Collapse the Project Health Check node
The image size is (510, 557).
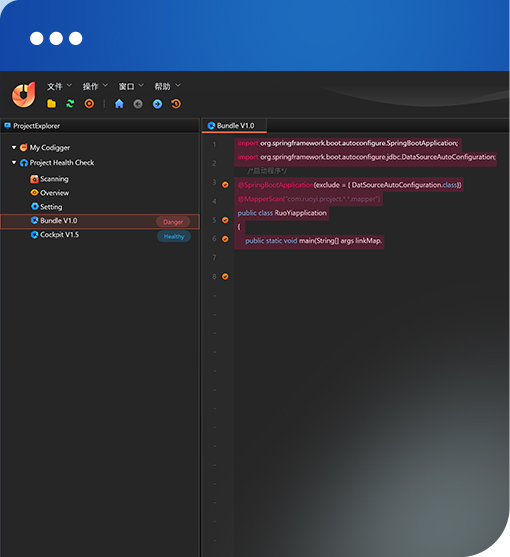coord(14,163)
